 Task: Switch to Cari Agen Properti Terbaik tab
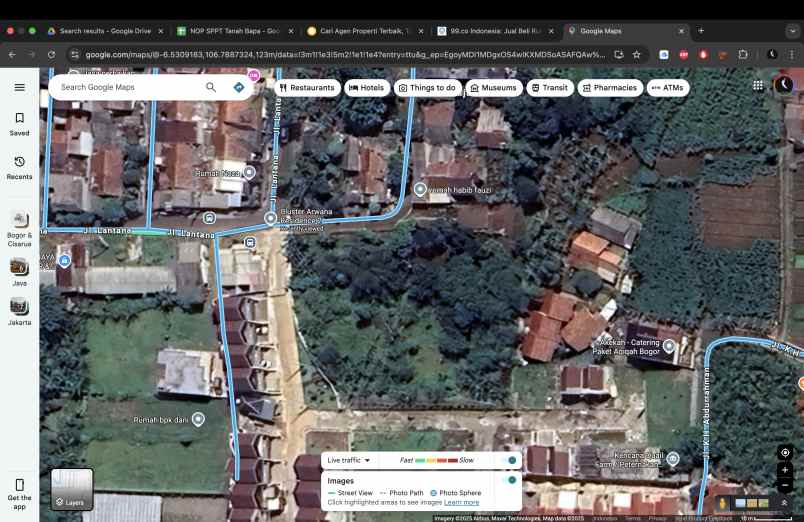coord(365,31)
